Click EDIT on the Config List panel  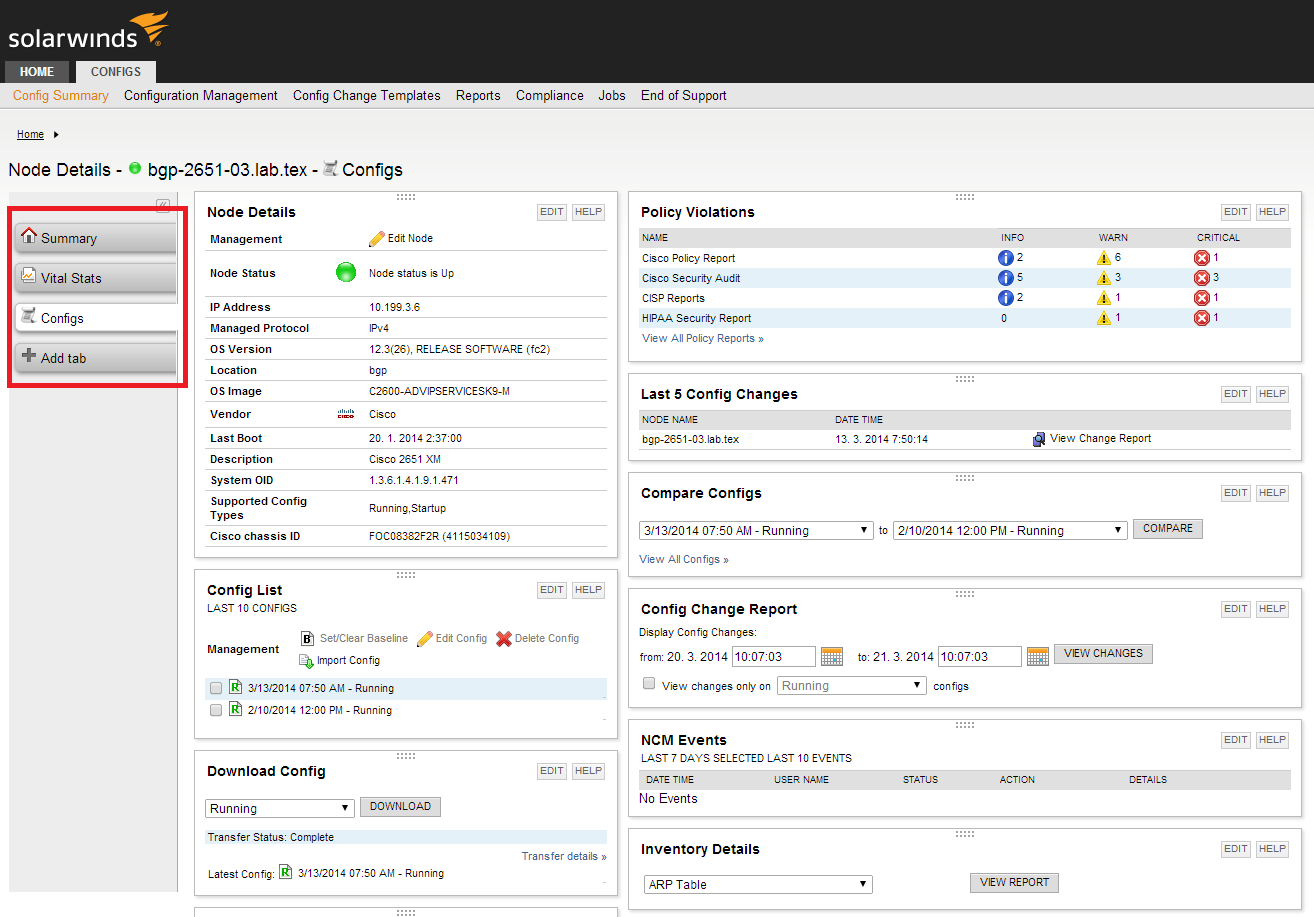pos(552,590)
